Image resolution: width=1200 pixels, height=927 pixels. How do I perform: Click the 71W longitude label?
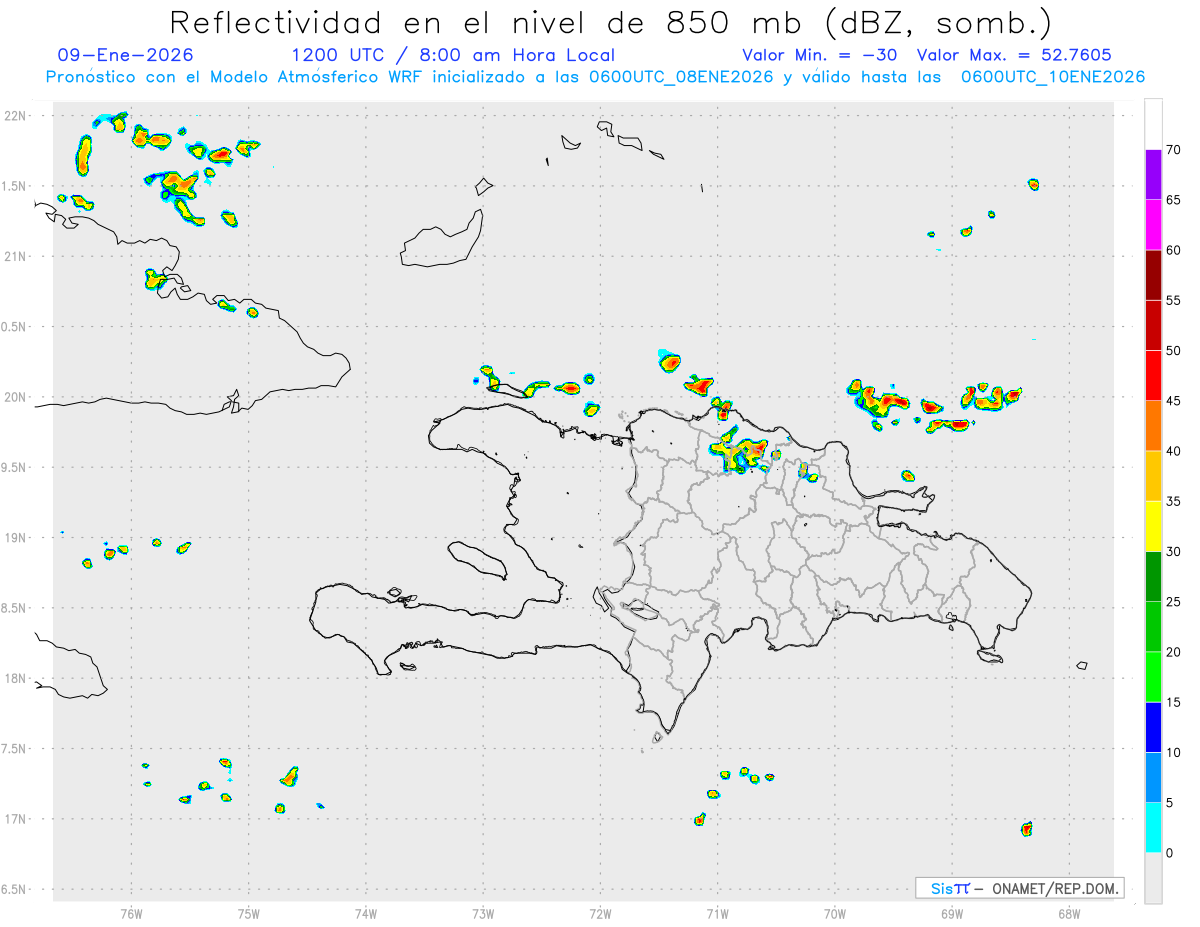(x=717, y=912)
